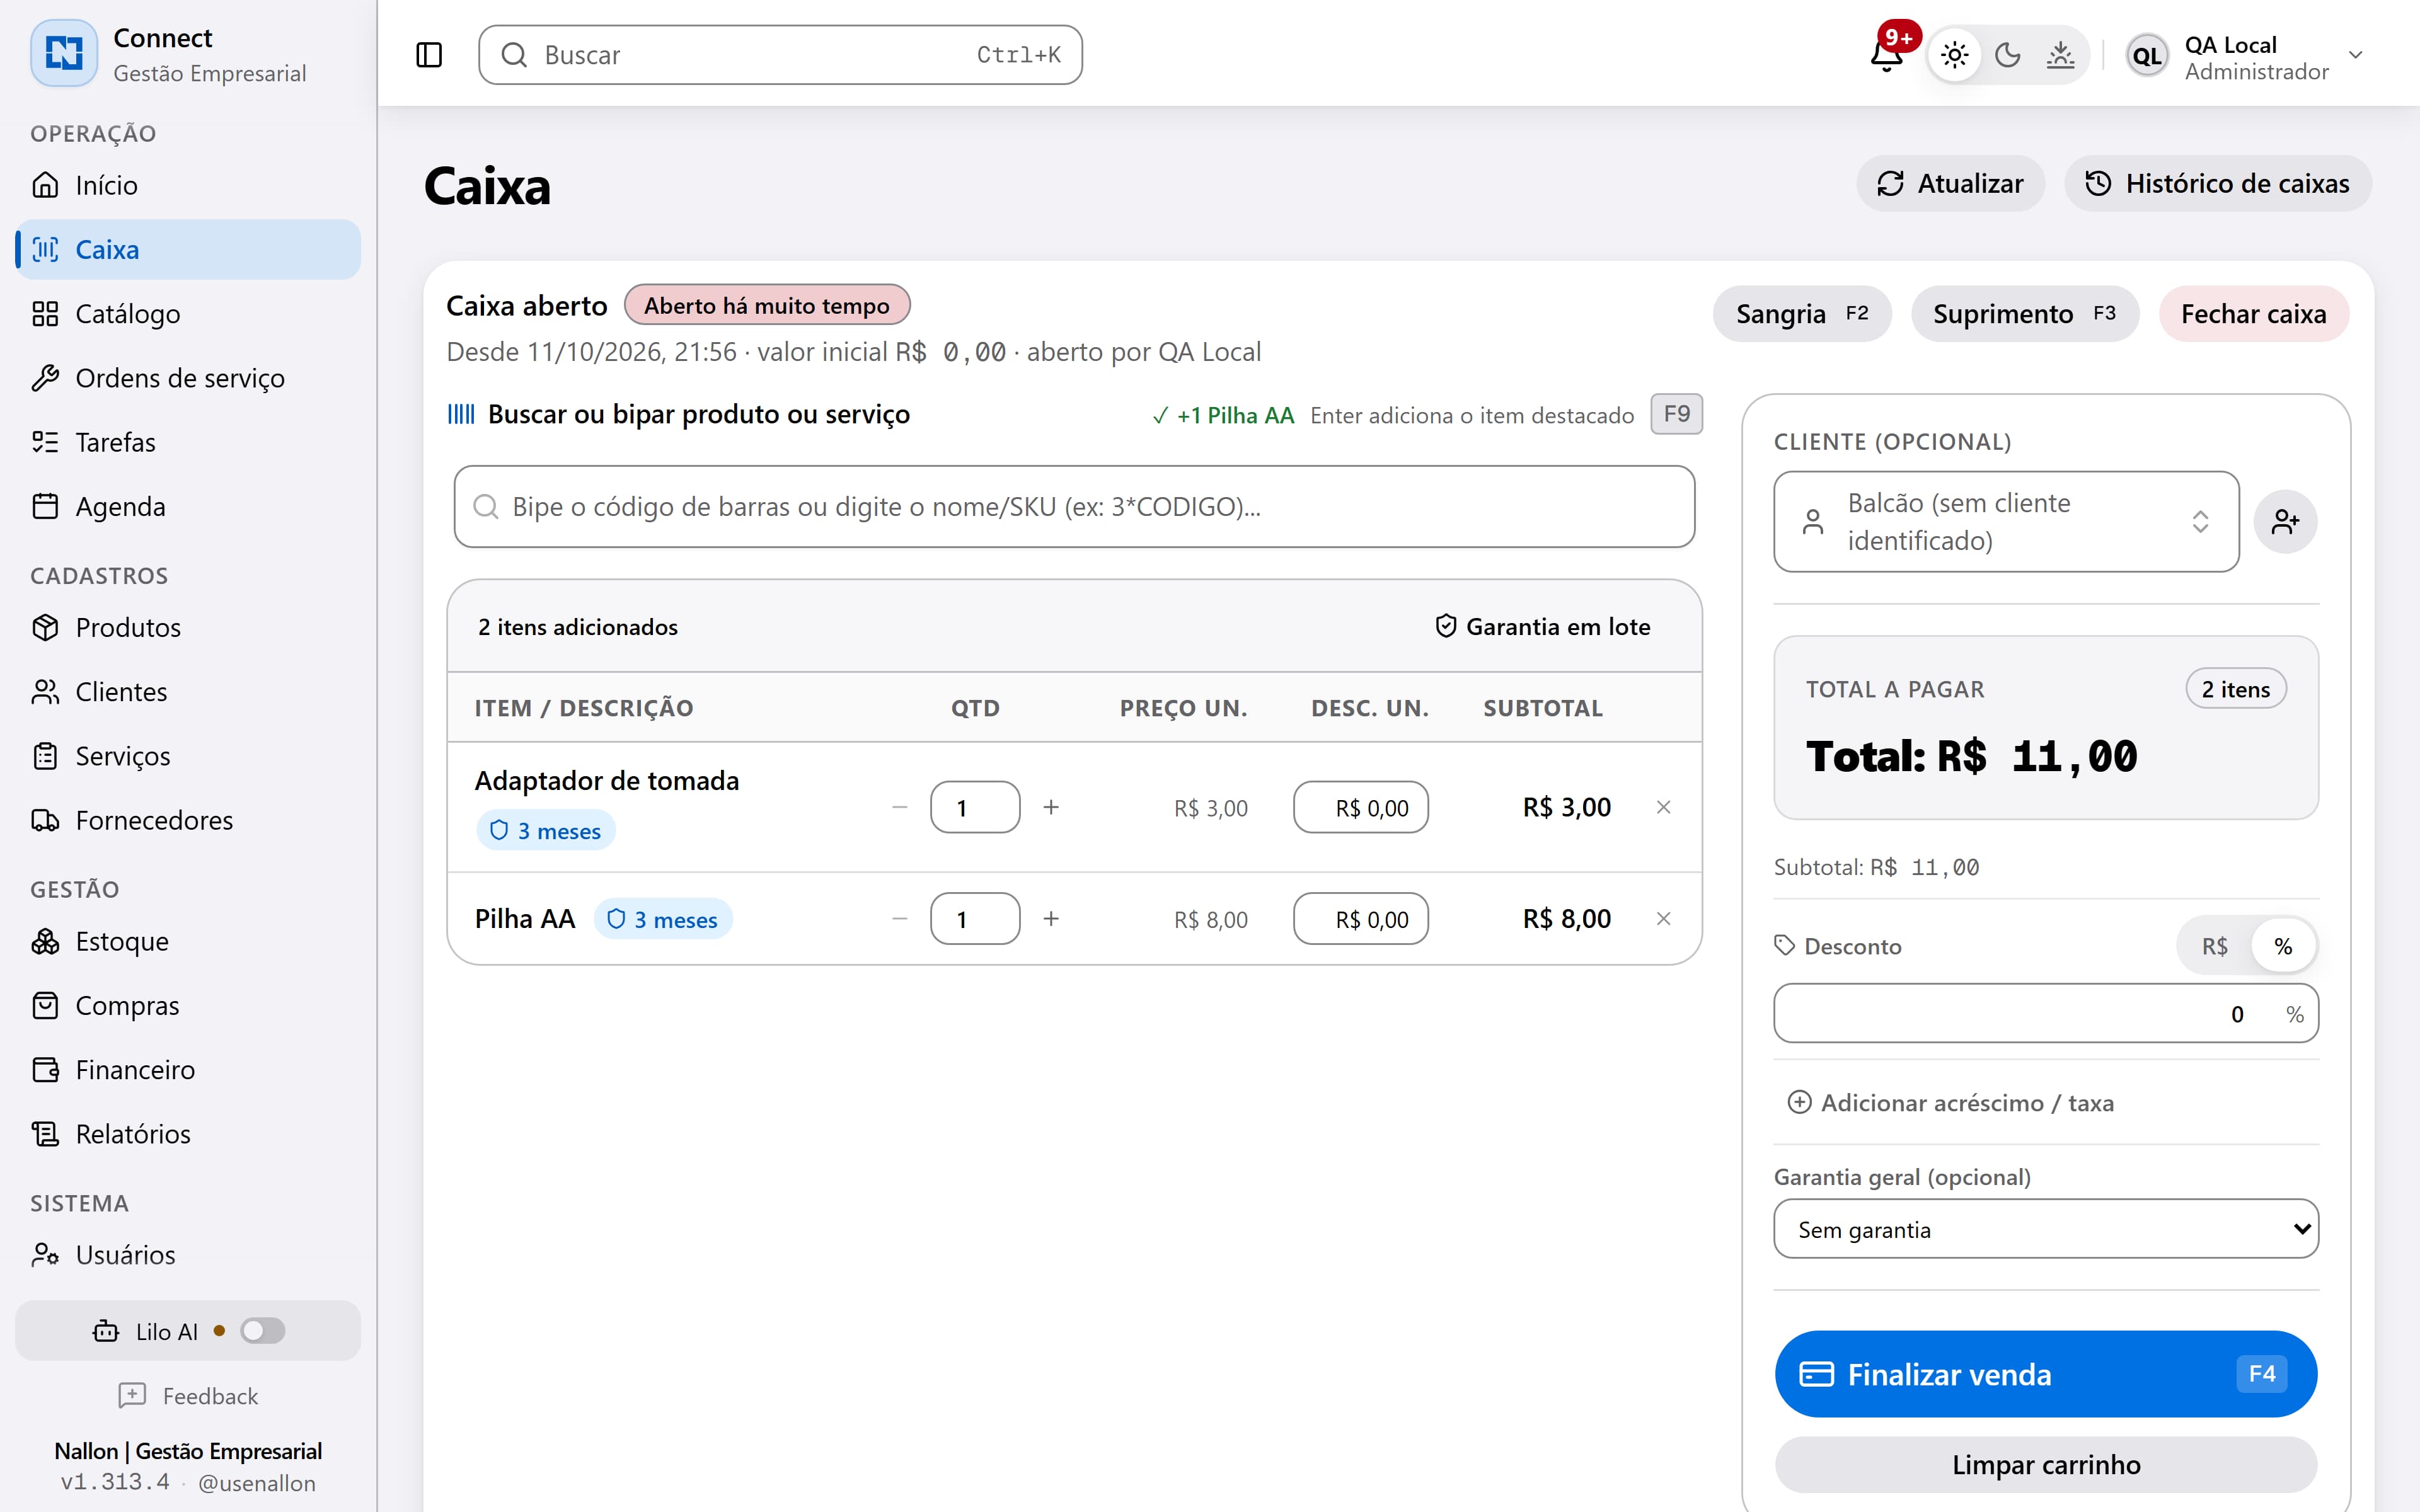Increase Pilha AA quantity
2420x1512 pixels.
tap(1051, 918)
